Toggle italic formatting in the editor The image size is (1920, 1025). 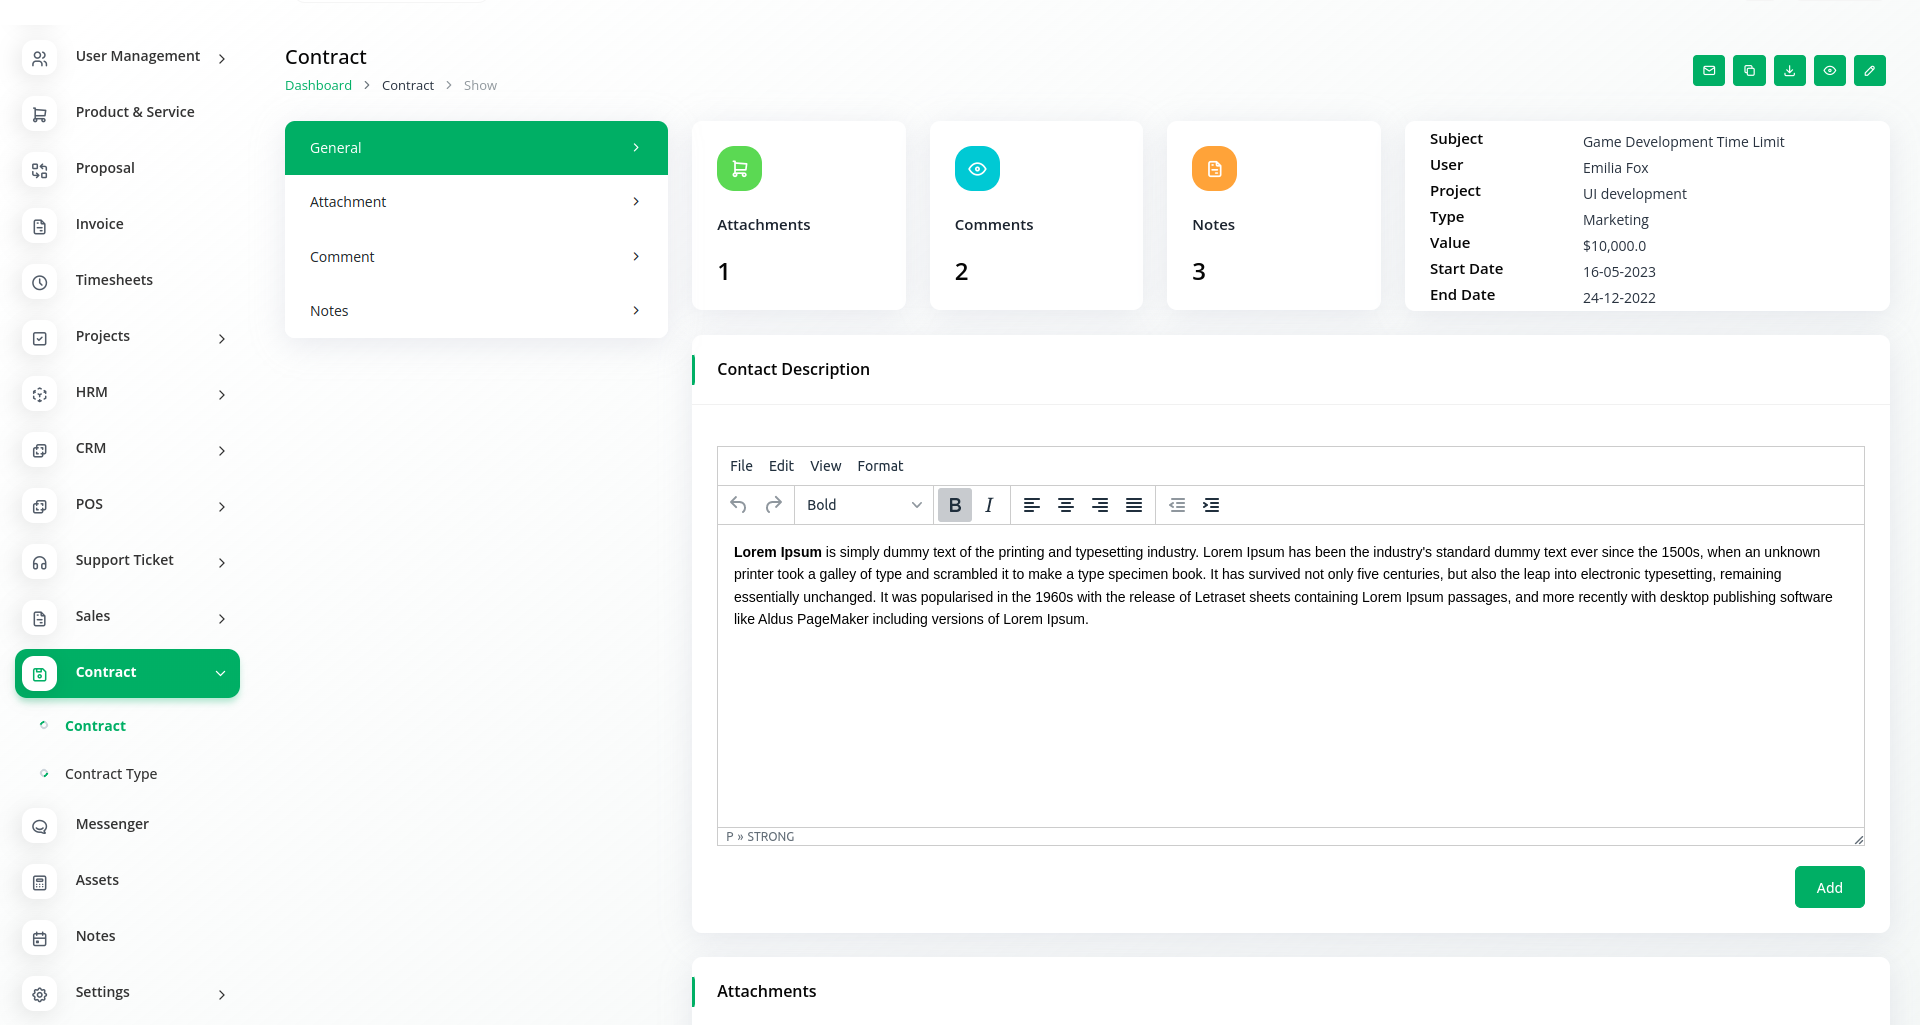[989, 505]
